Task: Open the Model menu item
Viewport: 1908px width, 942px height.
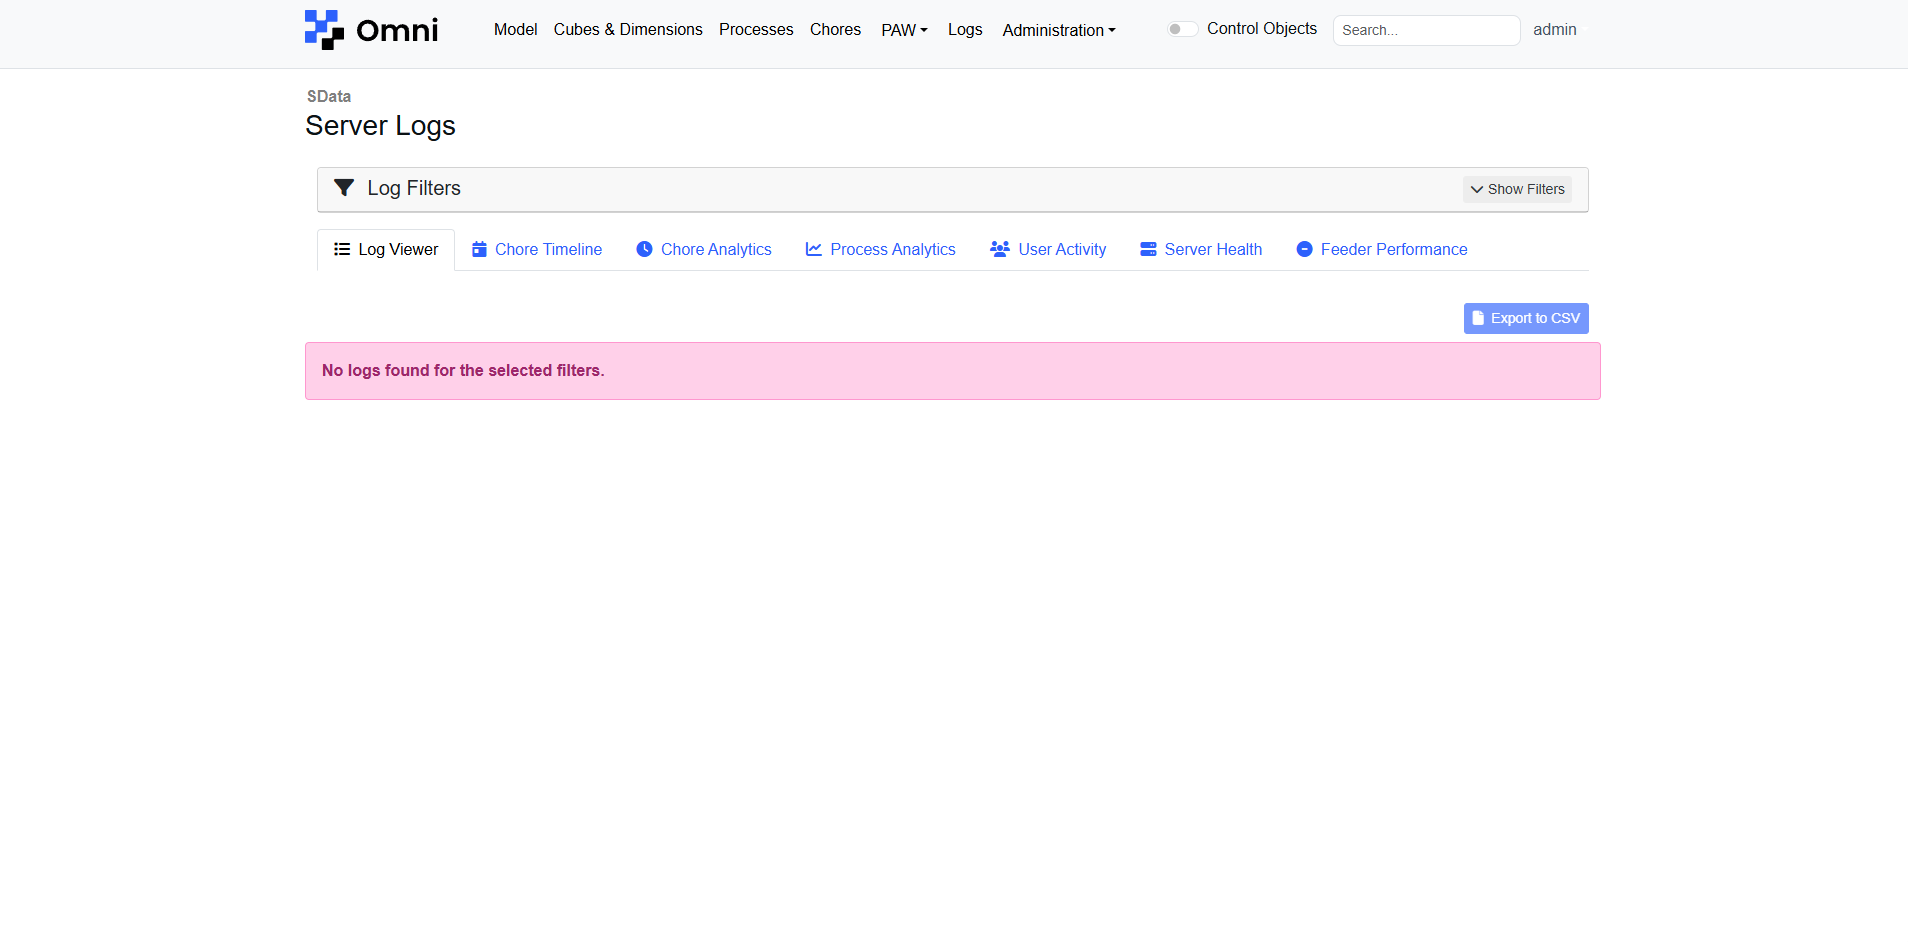Action: click(x=516, y=30)
